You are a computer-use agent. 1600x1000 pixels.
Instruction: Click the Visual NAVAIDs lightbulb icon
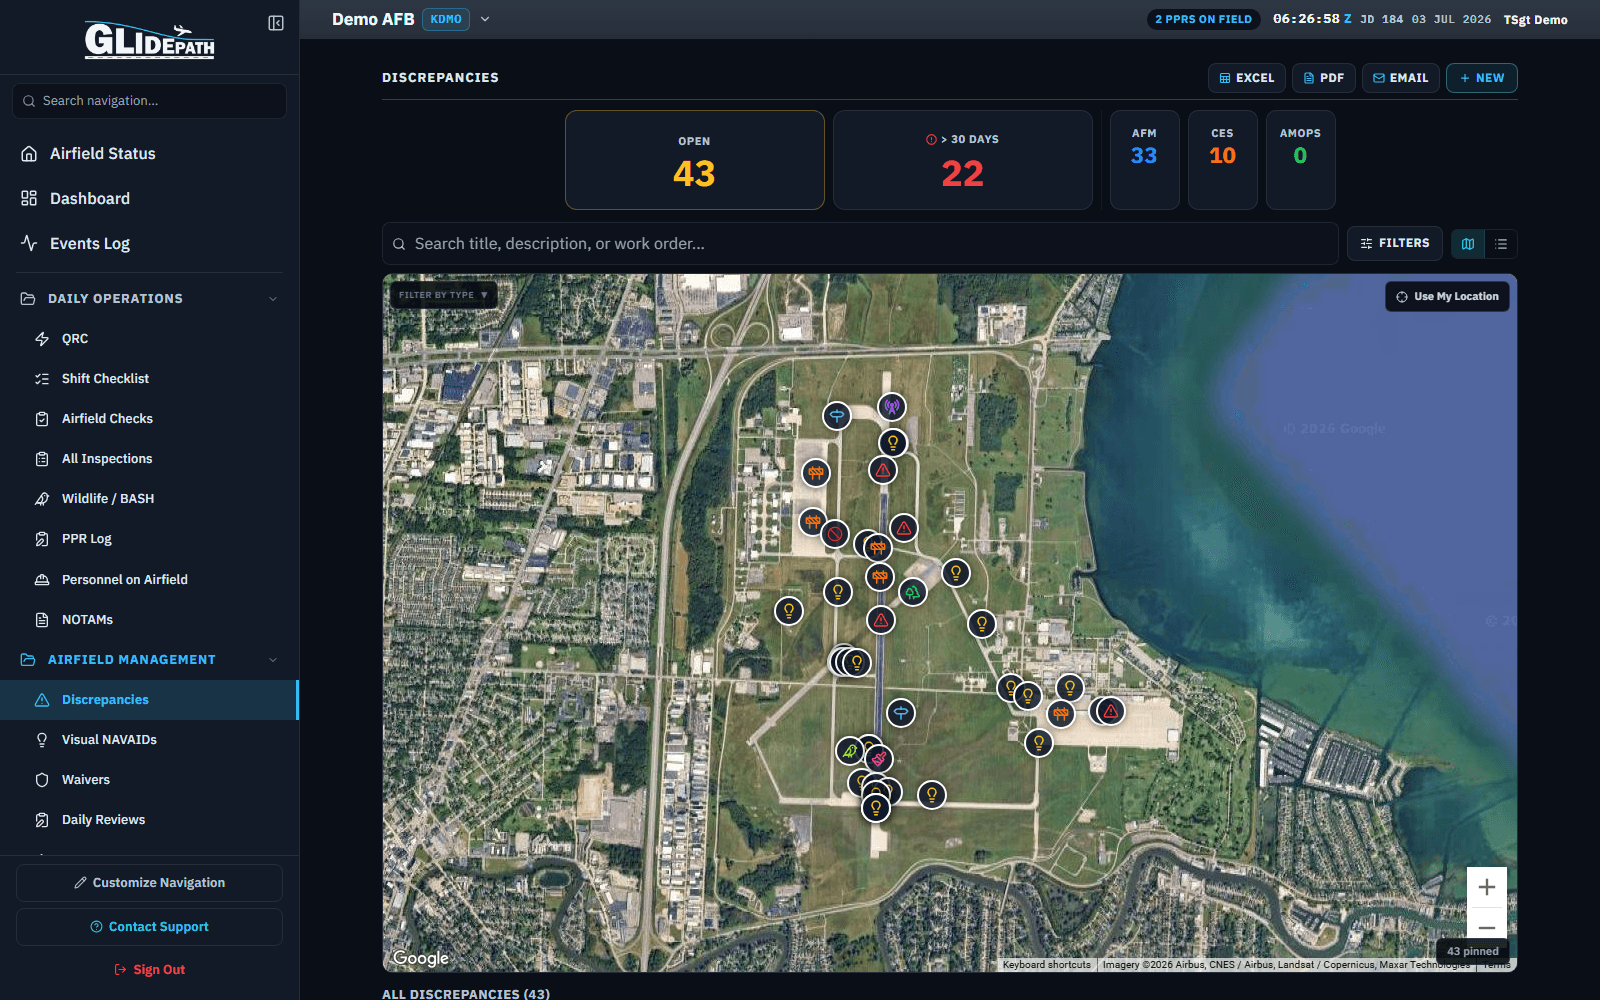coord(42,740)
